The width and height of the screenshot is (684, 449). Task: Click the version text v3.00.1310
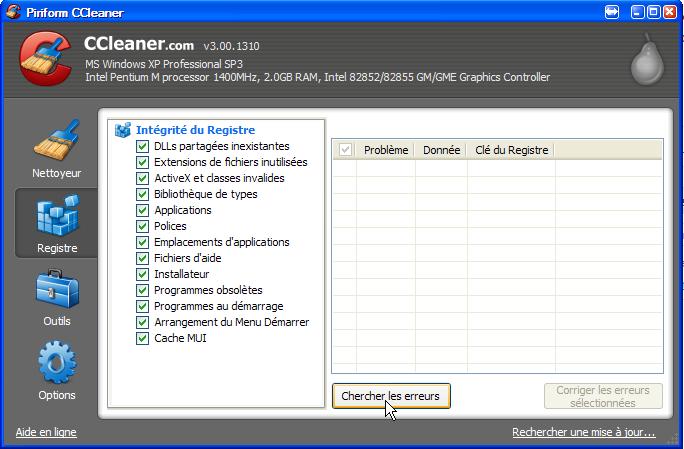click(231, 46)
